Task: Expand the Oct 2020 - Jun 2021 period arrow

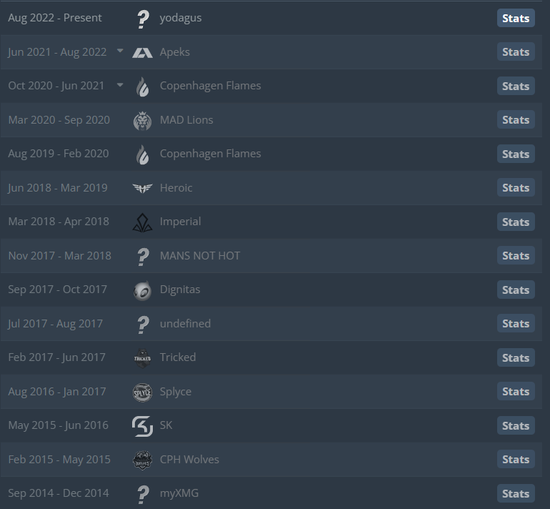Action: pyautogui.click(x=120, y=85)
